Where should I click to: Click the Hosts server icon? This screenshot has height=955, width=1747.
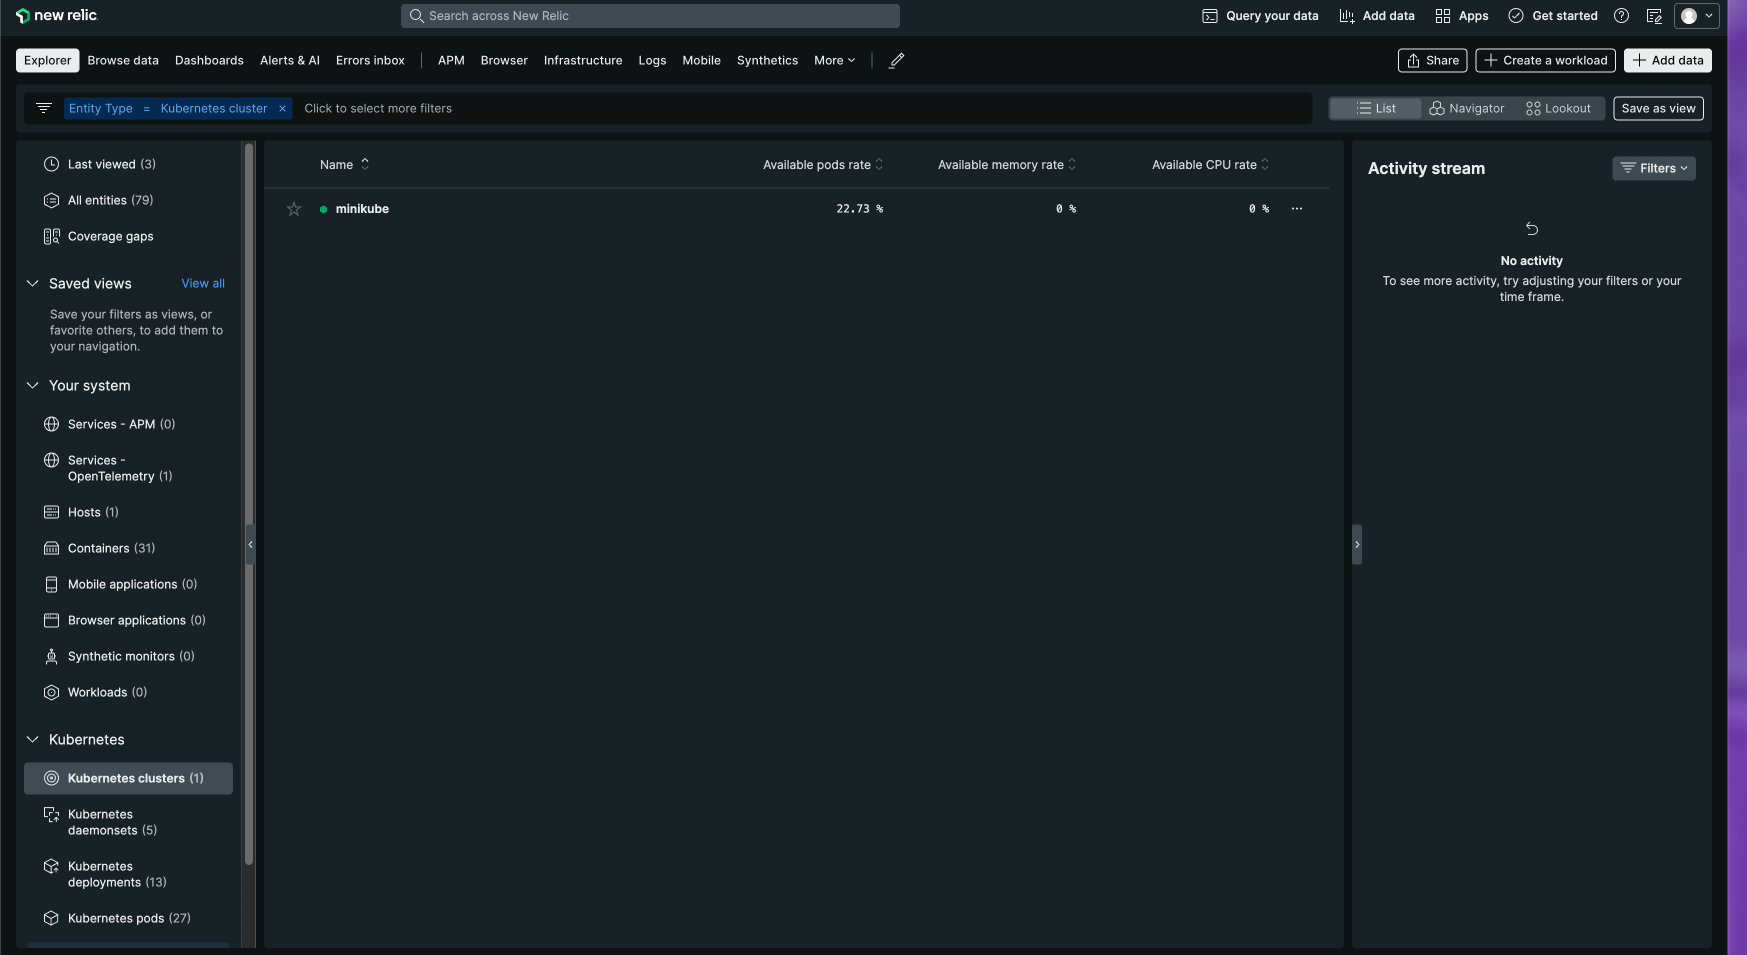52,512
